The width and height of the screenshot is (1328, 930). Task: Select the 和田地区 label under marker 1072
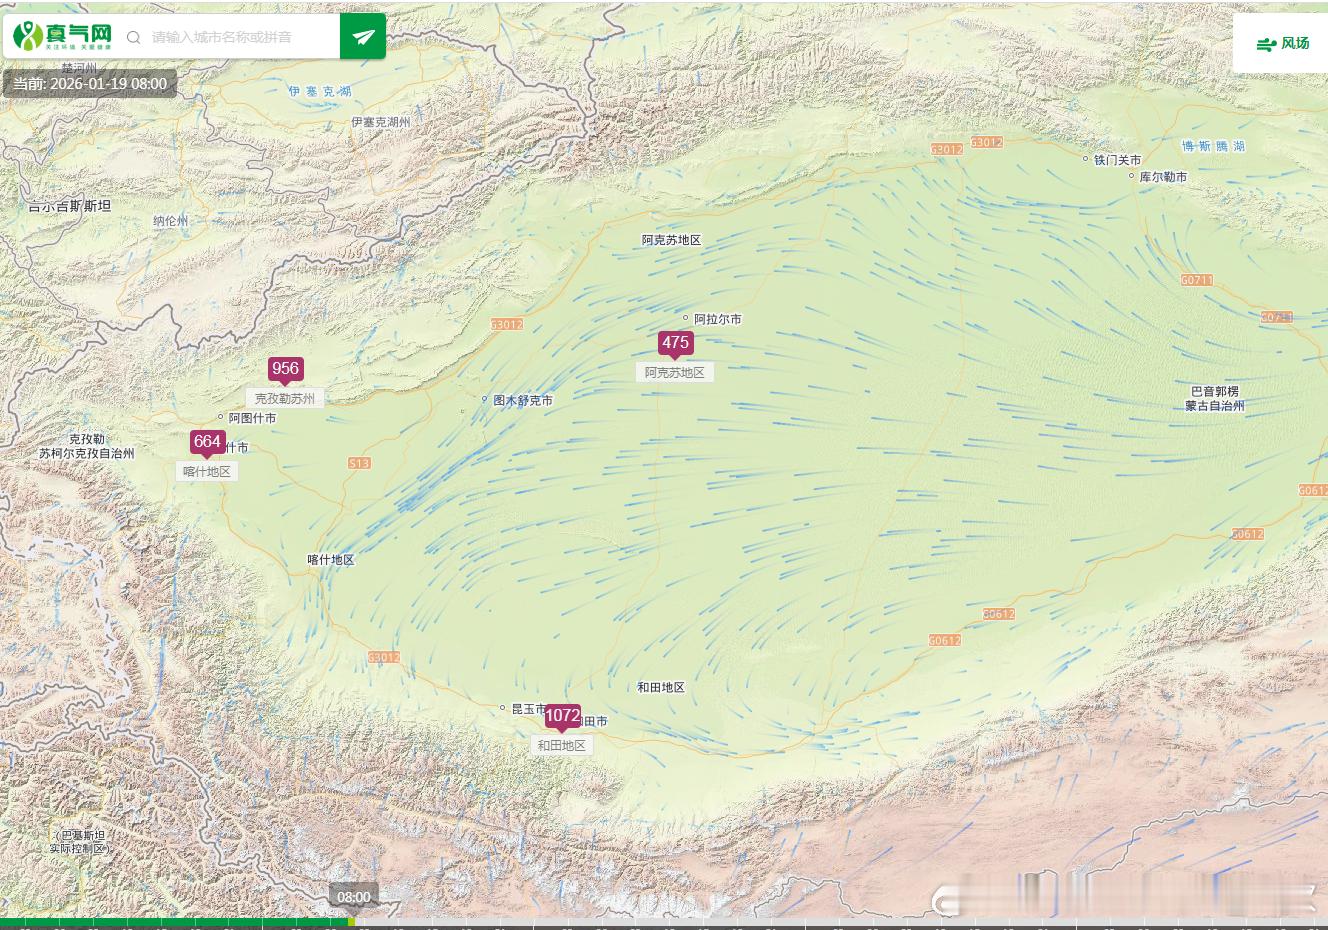tap(562, 745)
